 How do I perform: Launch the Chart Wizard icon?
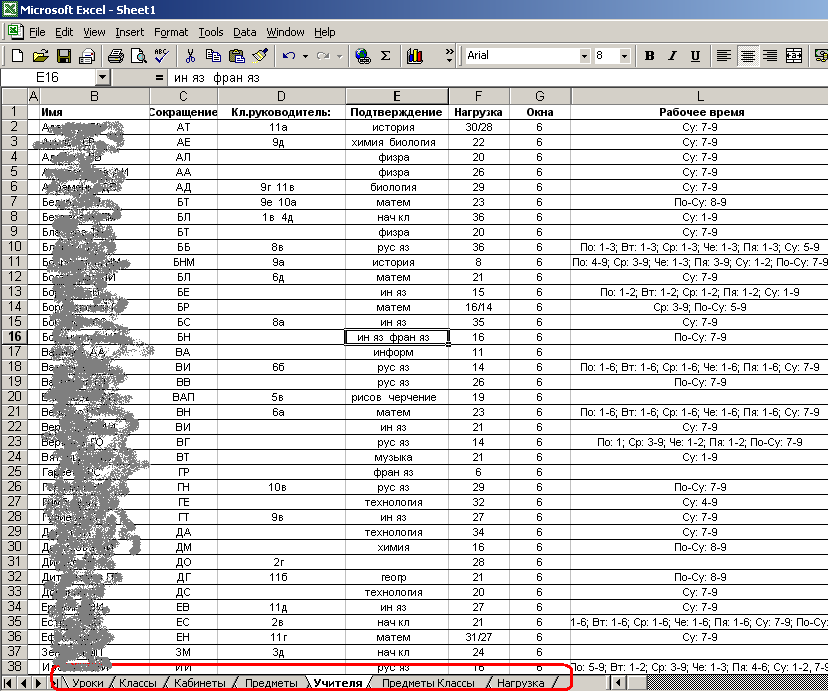coord(414,56)
